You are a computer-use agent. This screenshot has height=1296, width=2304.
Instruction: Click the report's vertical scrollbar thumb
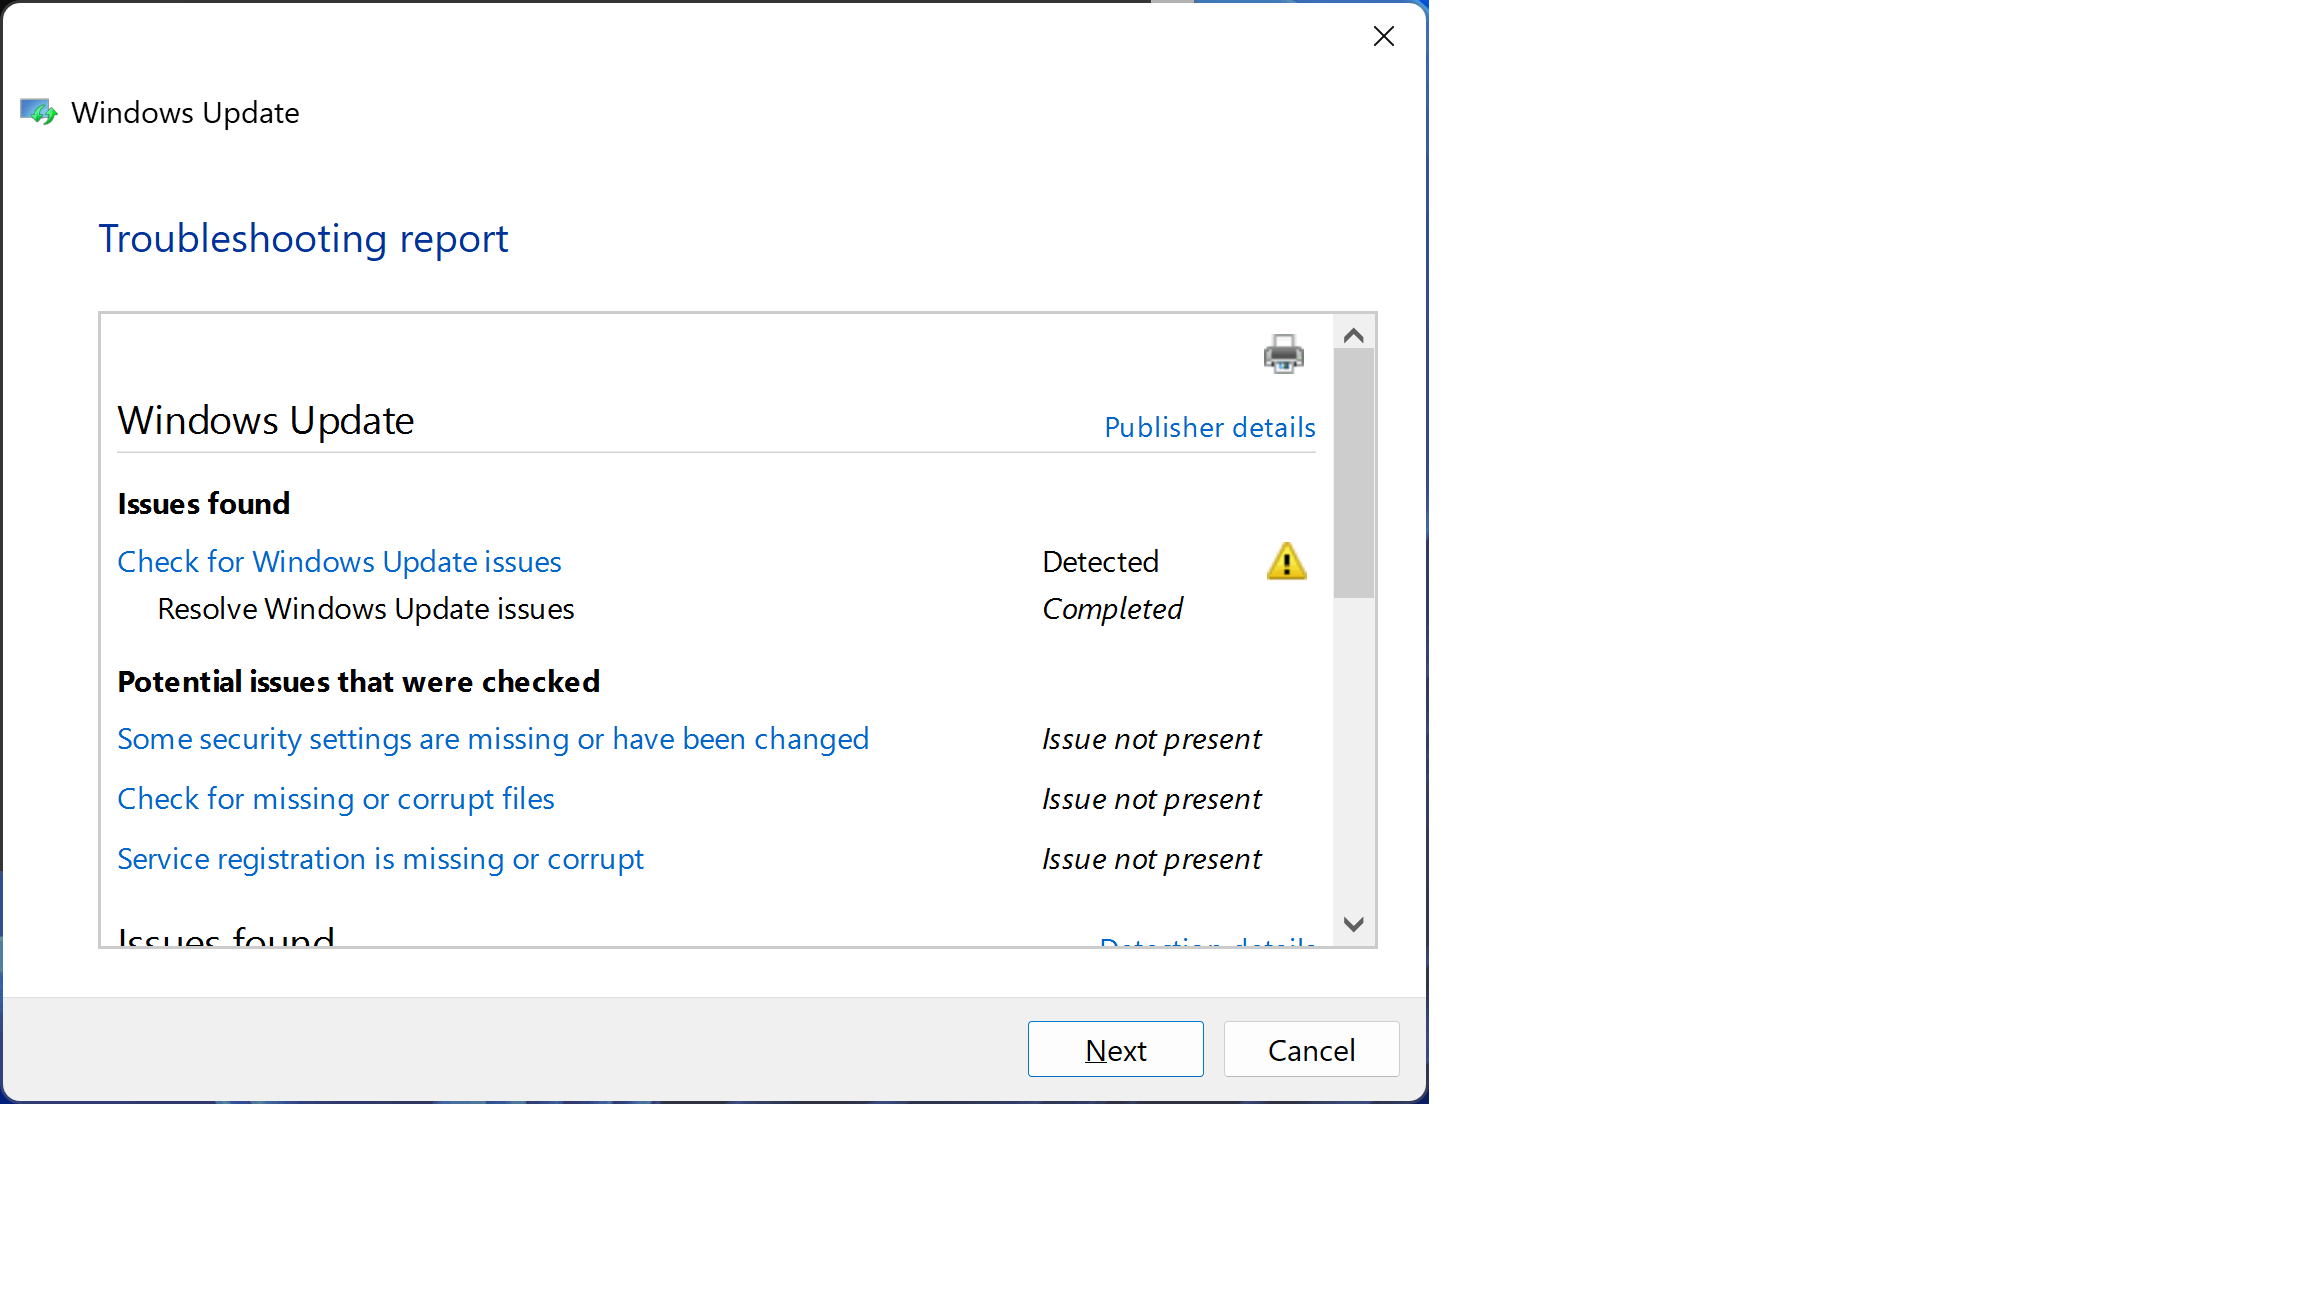point(1353,474)
